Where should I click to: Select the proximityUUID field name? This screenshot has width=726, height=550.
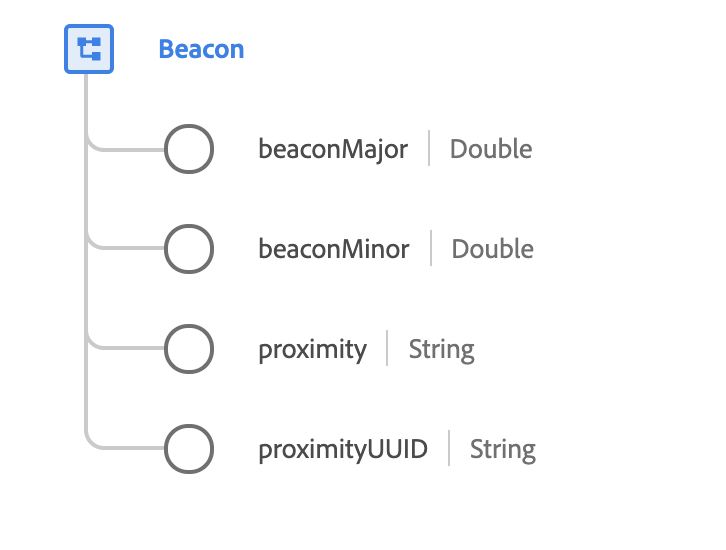[x=343, y=449]
